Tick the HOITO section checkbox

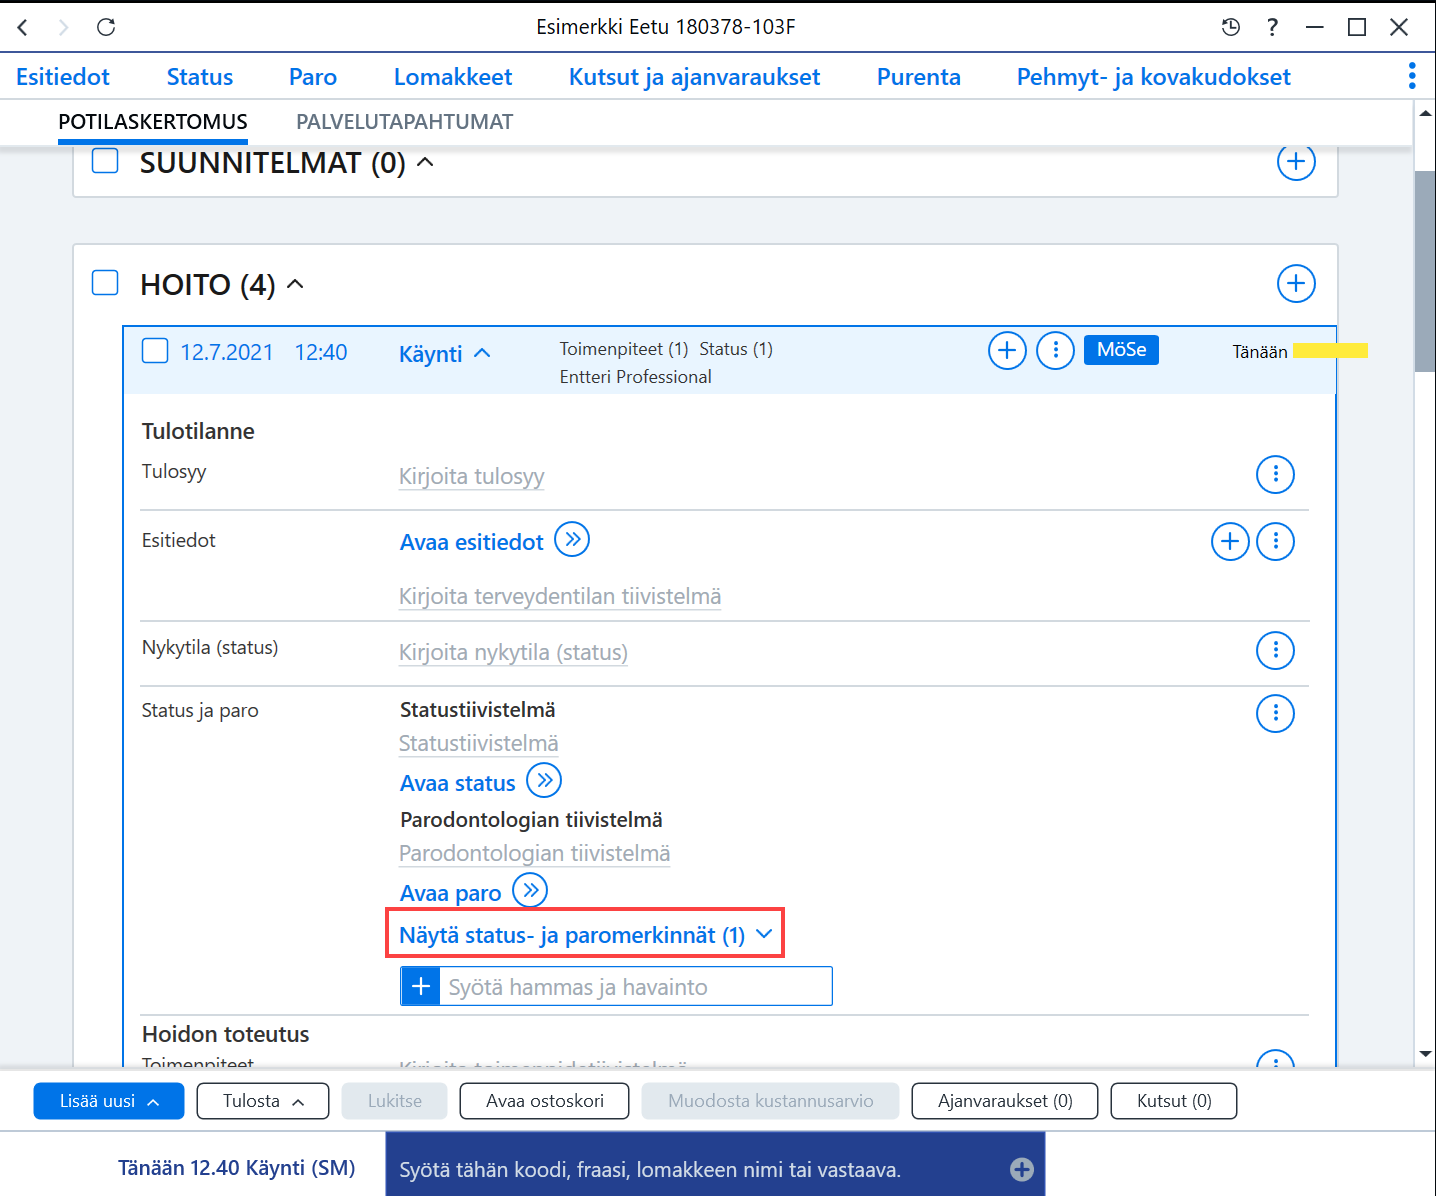(x=105, y=283)
